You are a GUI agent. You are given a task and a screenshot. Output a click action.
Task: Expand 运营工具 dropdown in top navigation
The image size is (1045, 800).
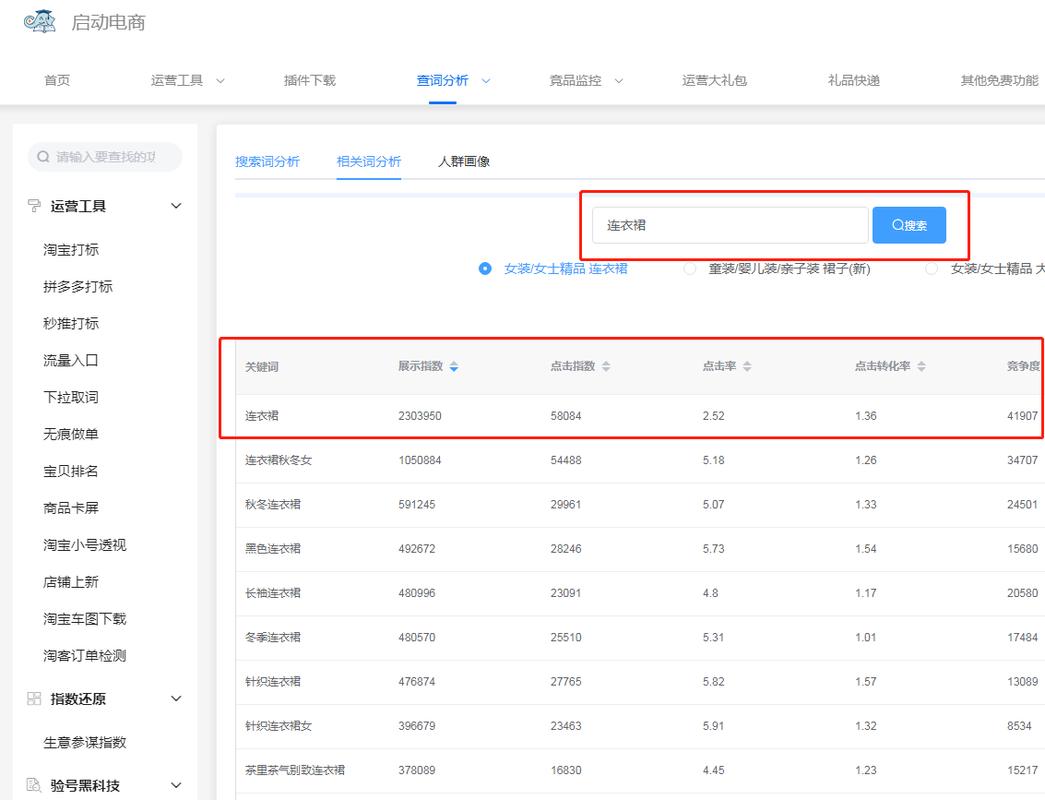[221, 81]
